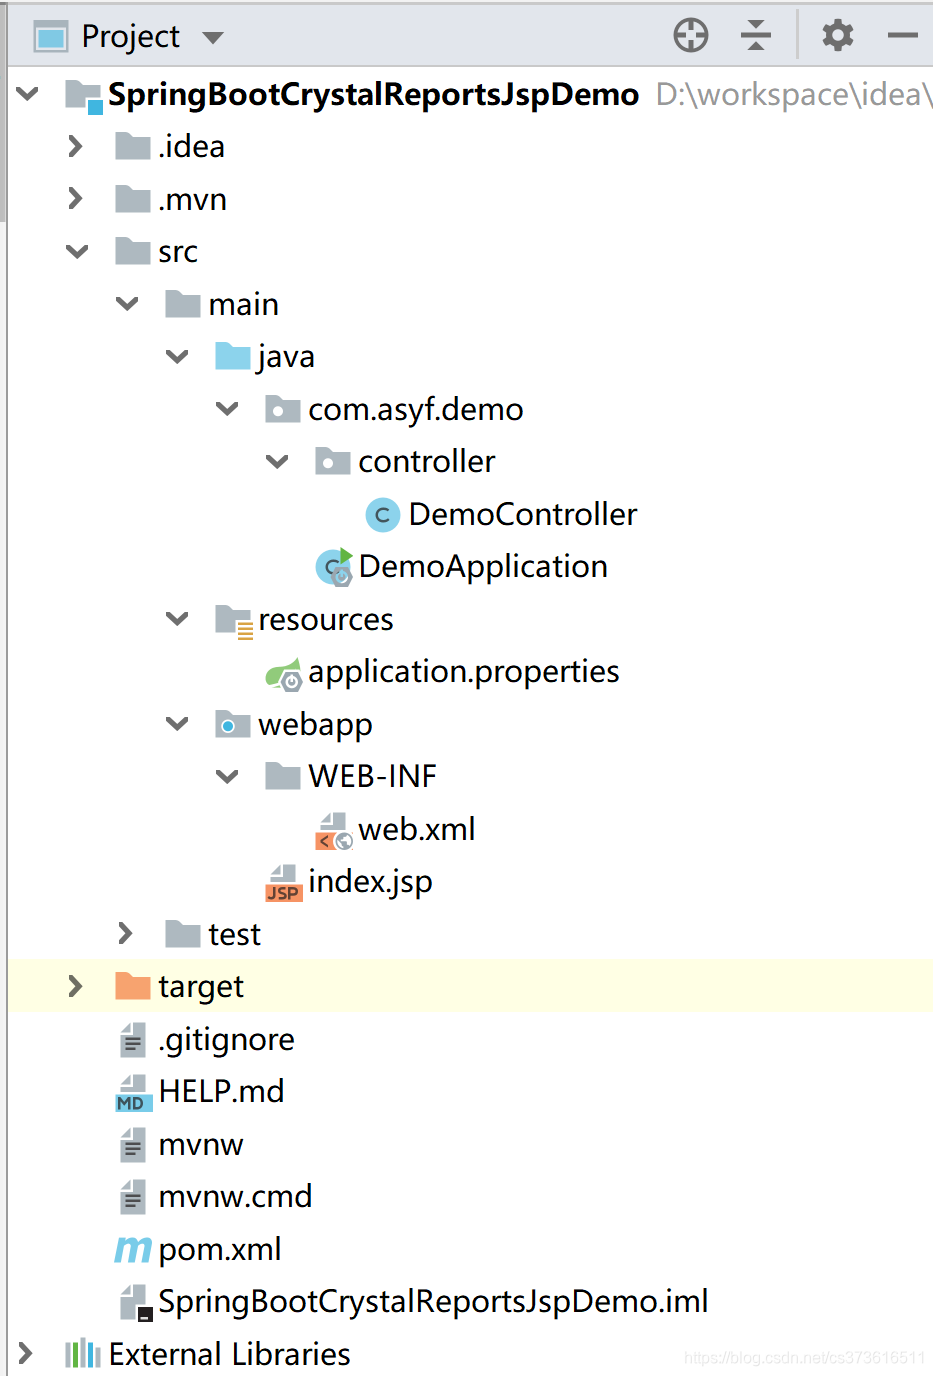Collapse the WEB-INF folder
933x1376 pixels.
pos(227,776)
